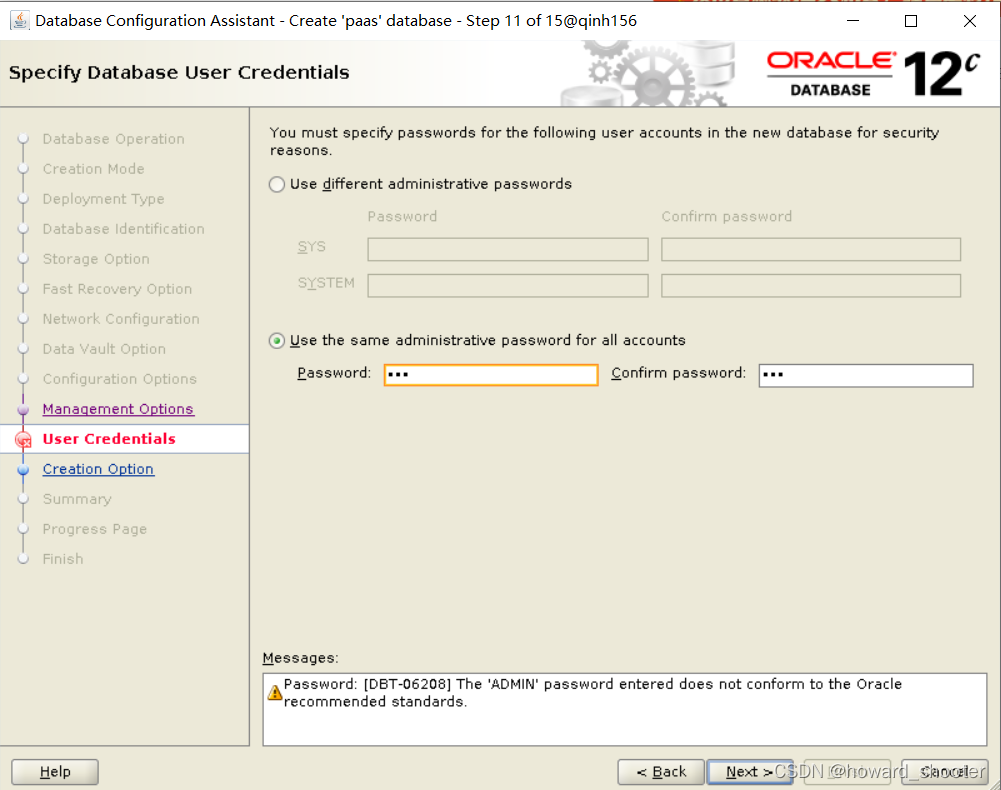Screen dimensions: 1001x790
Task: Click the Management Options step indicator dot
Action: click(x=22, y=408)
